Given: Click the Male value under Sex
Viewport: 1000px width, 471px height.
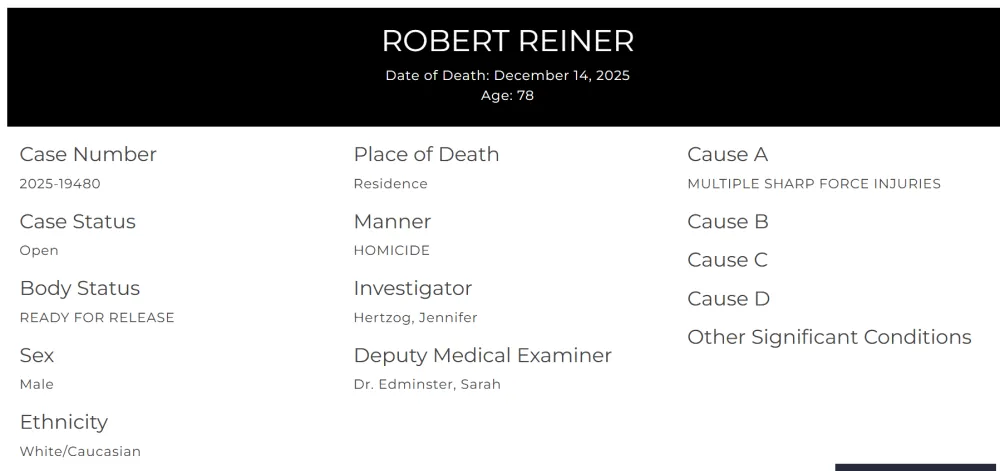Looking at the screenshot, I should (x=37, y=385).
